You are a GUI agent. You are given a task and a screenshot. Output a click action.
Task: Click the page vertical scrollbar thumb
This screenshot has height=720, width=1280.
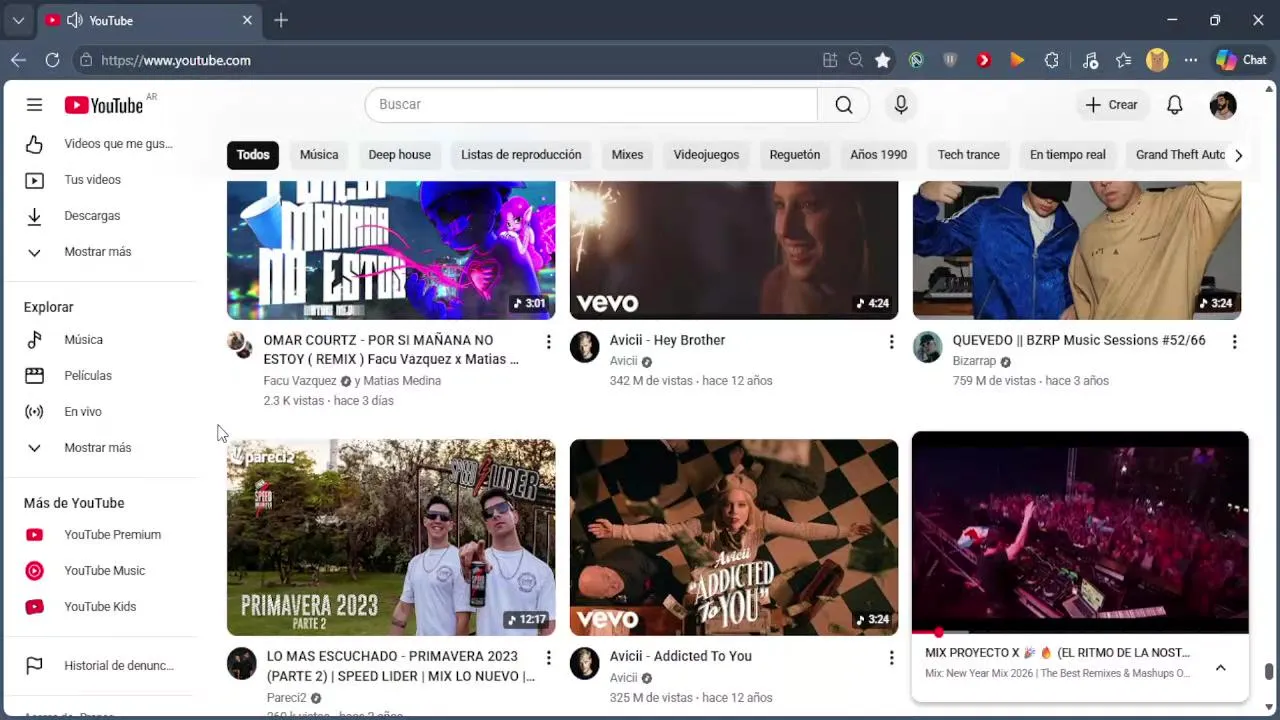tap(1270, 671)
